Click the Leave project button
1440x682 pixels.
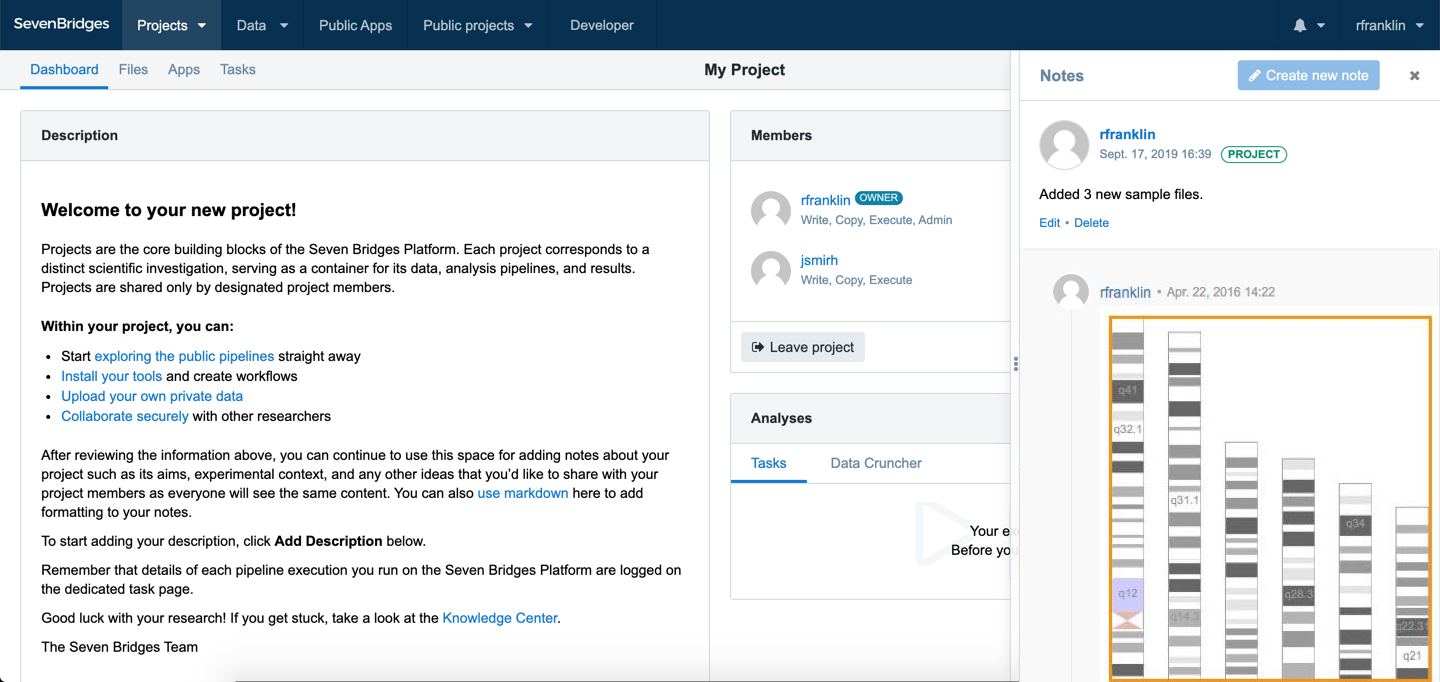tap(803, 347)
